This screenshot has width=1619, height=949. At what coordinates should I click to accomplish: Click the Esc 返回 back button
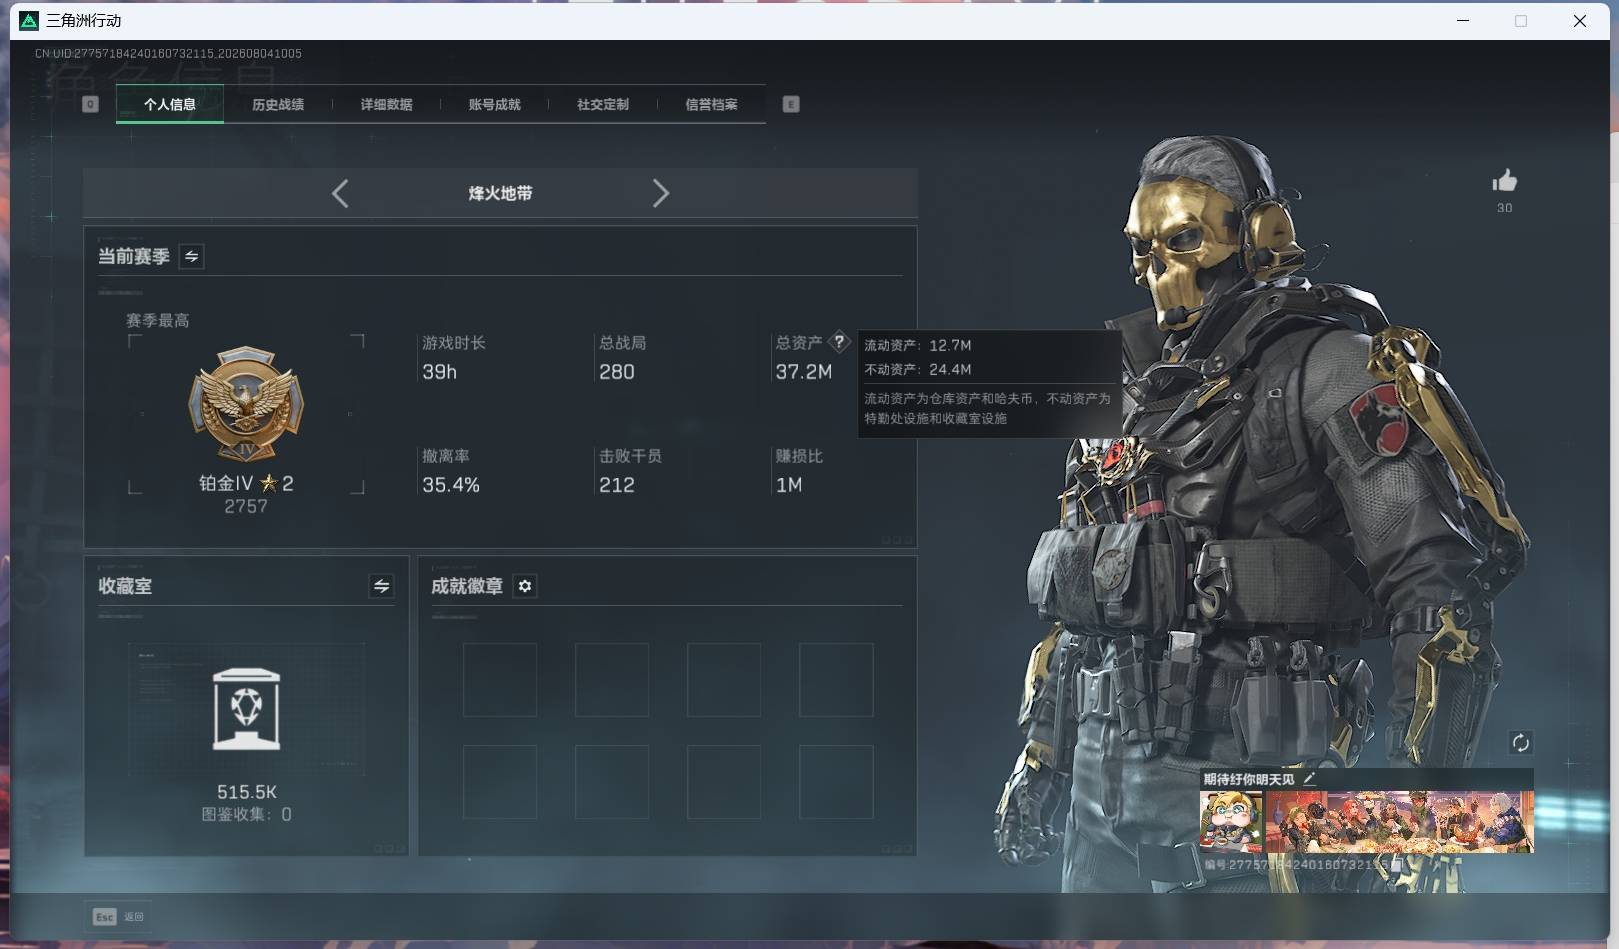118,916
